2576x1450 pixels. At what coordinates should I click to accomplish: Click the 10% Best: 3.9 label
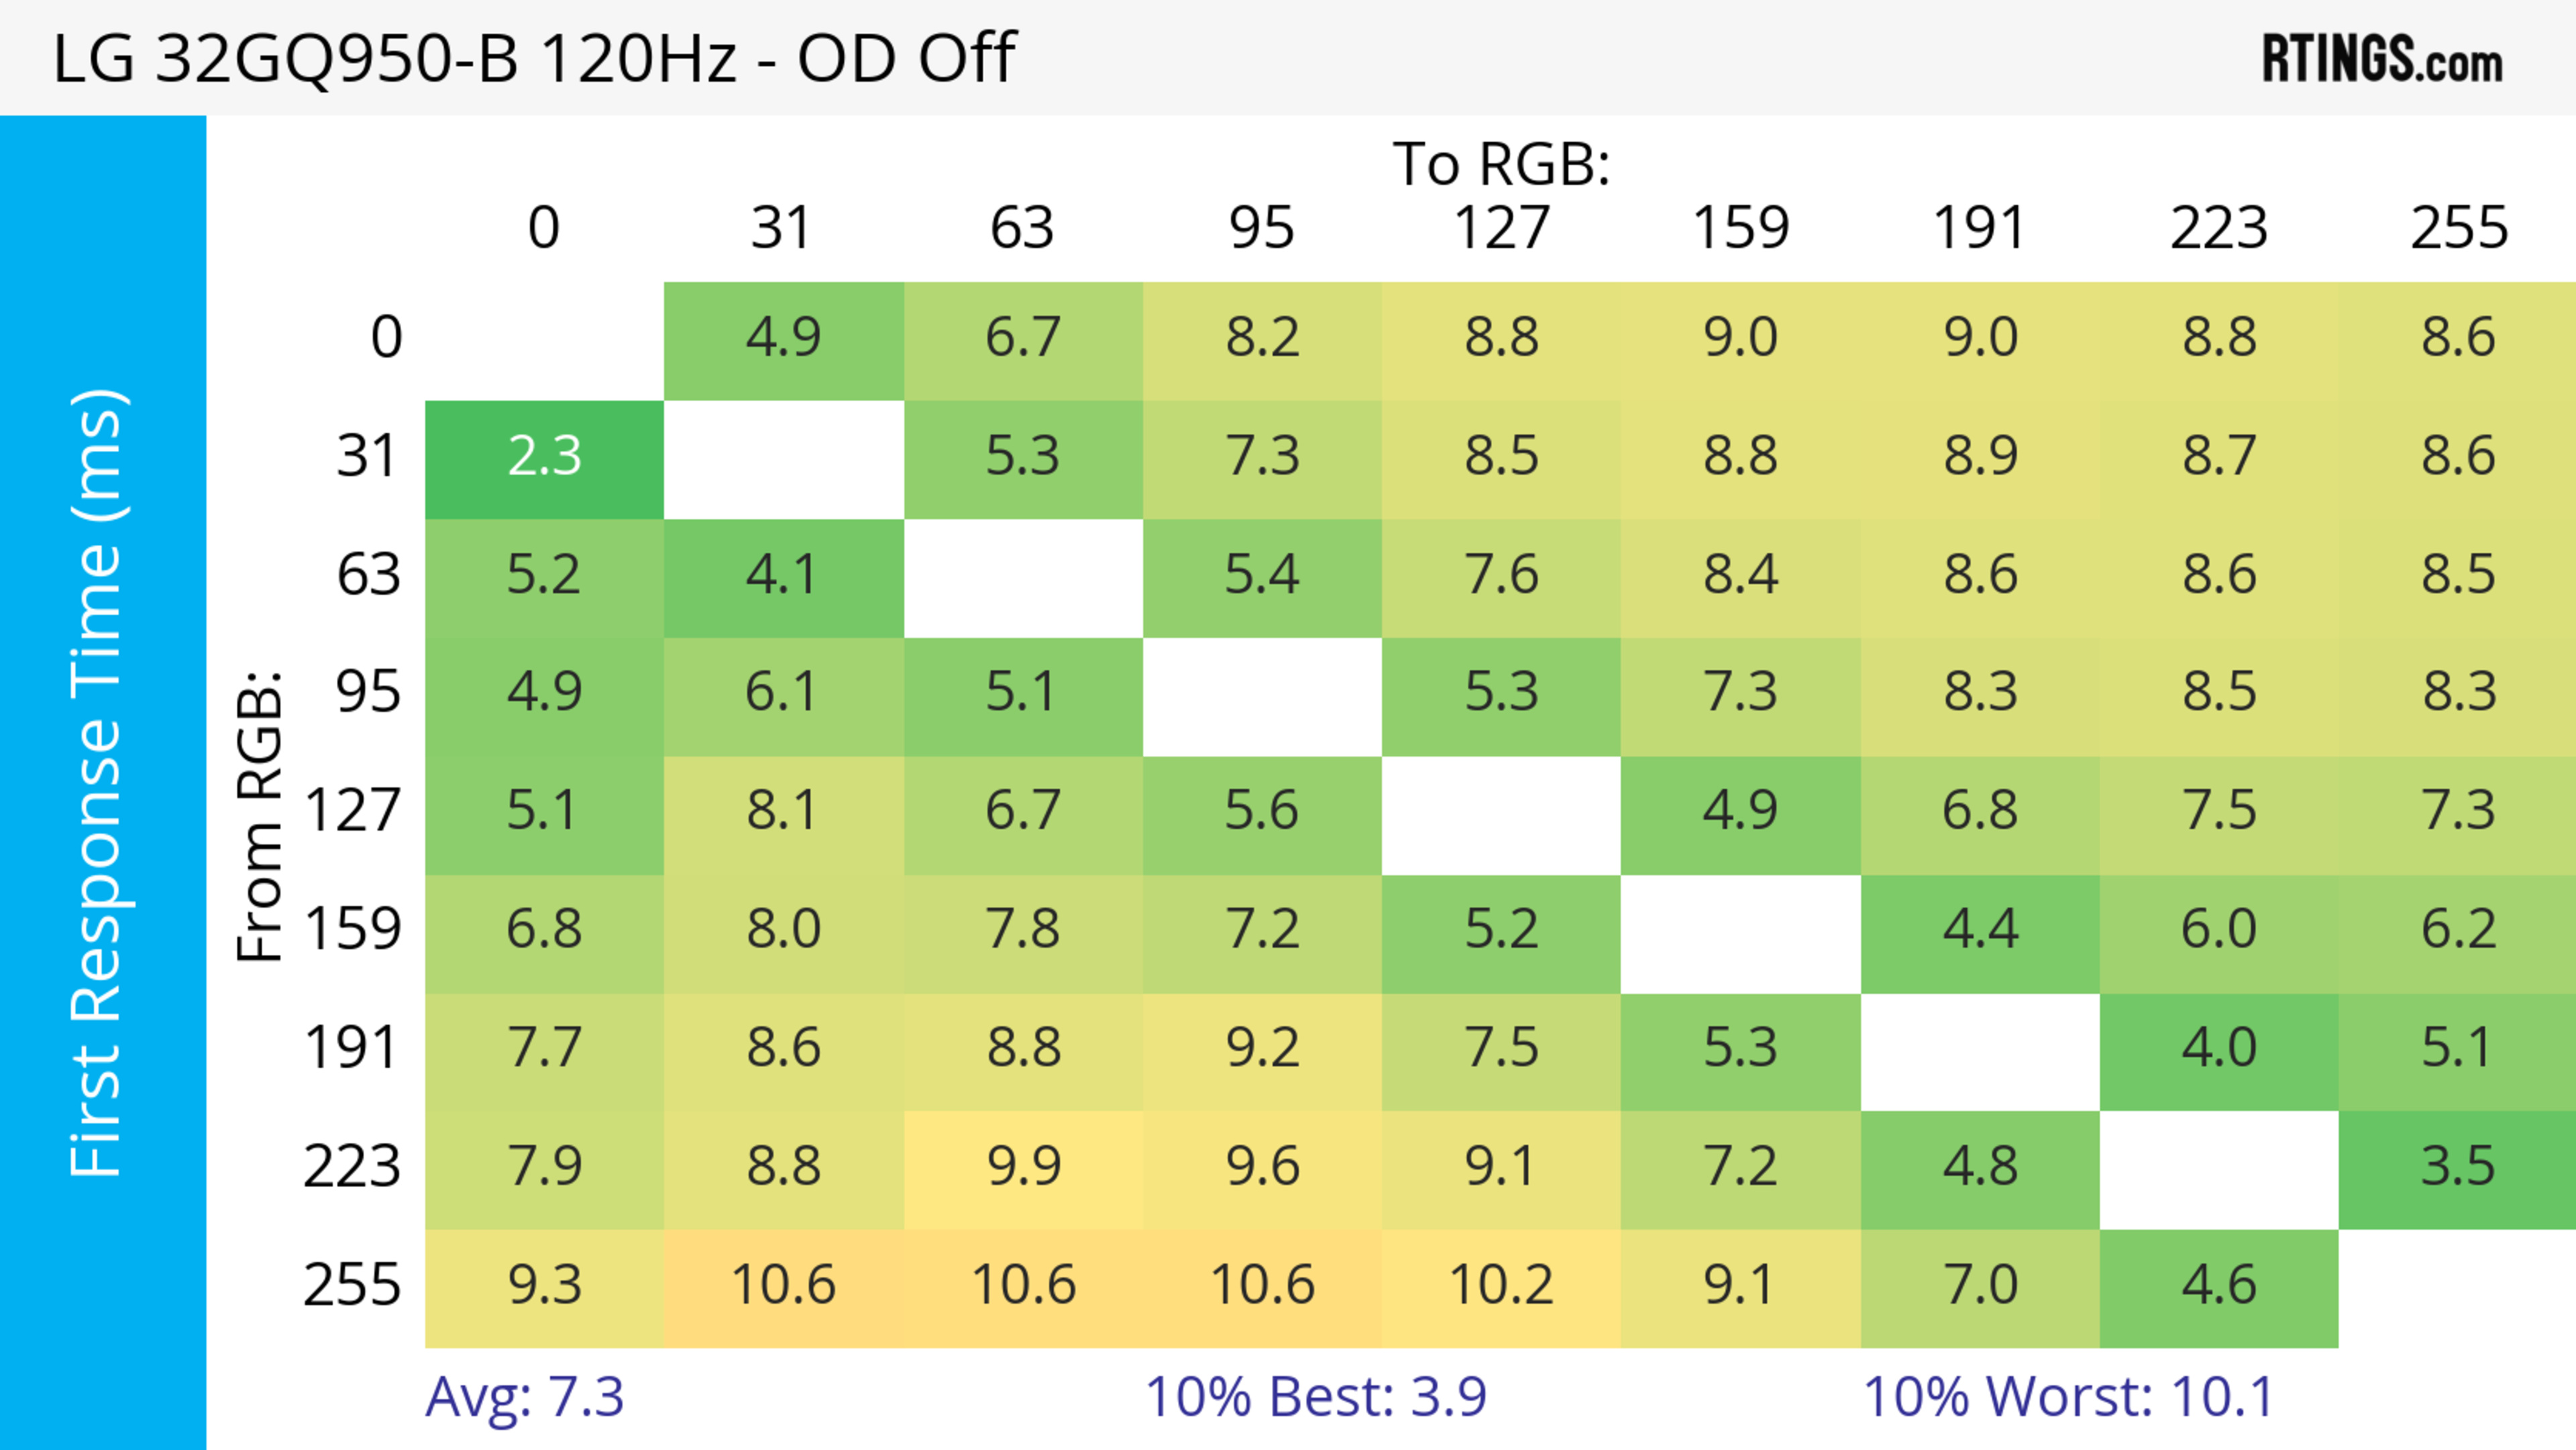point(1315,1397)
